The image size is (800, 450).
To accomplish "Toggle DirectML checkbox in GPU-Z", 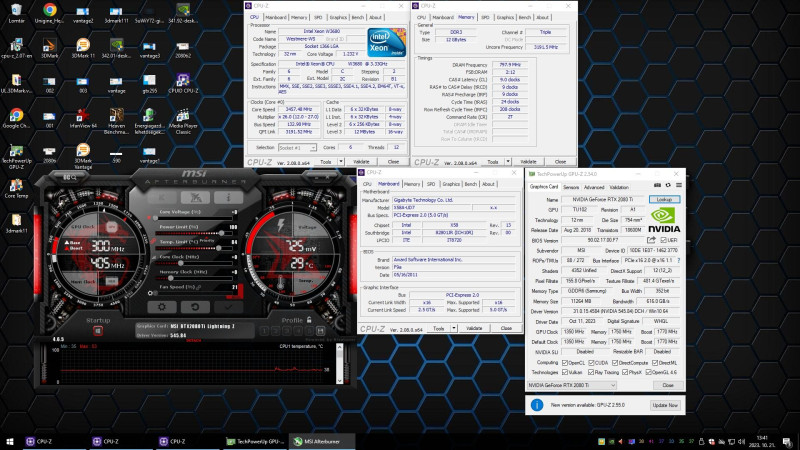I will [x=655, y=363].
